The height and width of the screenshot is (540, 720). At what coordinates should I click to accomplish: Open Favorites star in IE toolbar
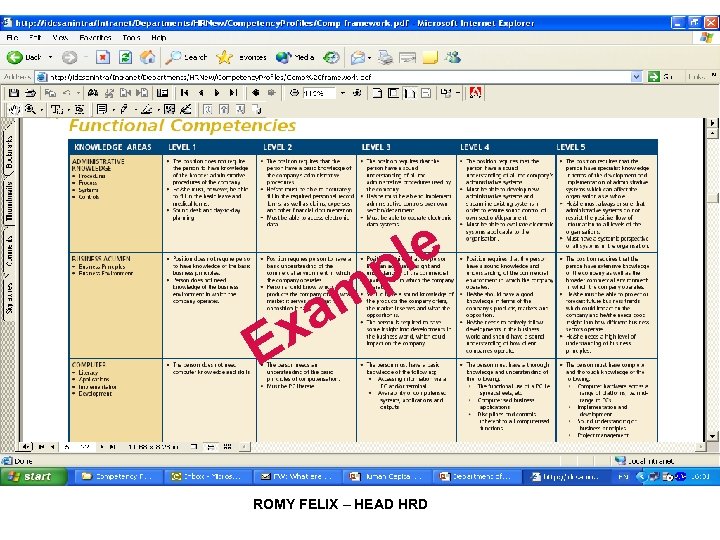(x=242, y=57)
